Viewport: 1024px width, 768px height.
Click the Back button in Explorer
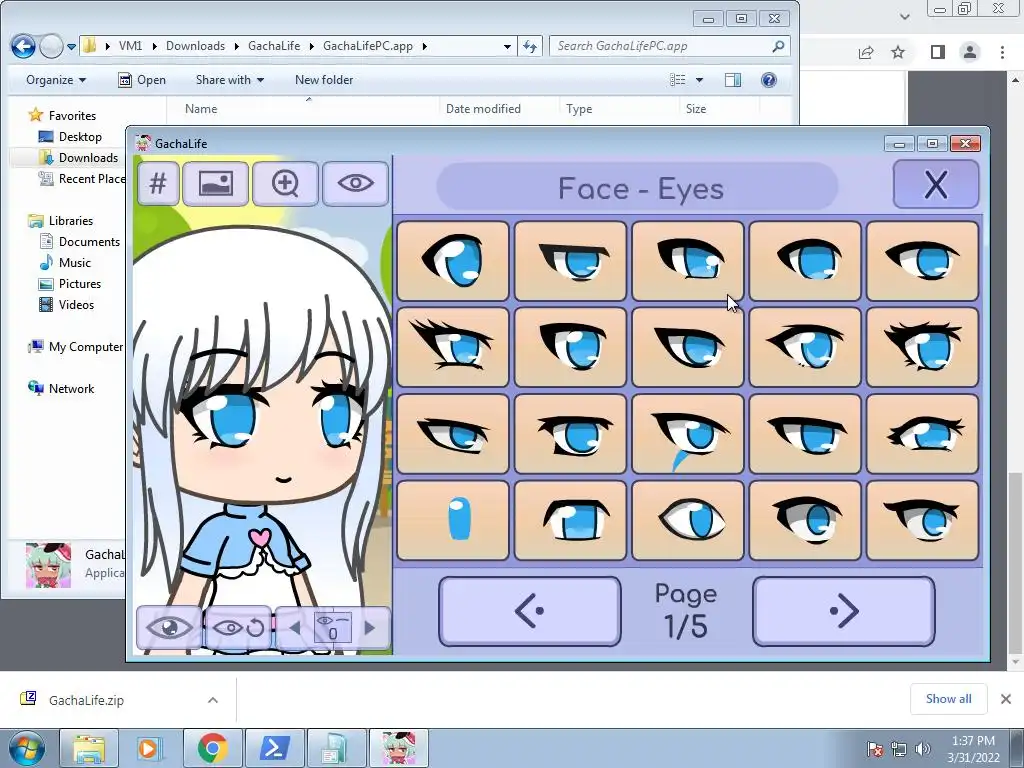[x=24, y=46]
